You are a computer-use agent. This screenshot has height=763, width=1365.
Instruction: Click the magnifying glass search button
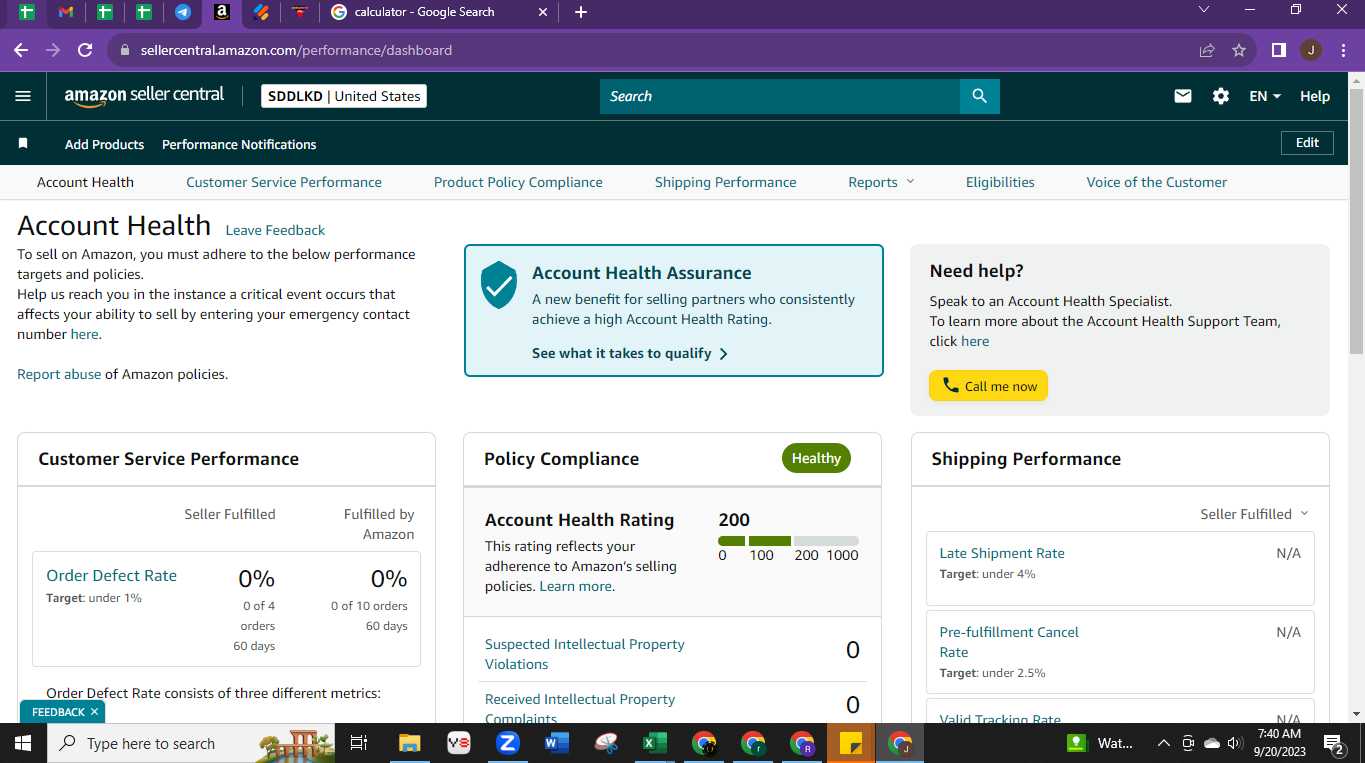click(979, 96)
